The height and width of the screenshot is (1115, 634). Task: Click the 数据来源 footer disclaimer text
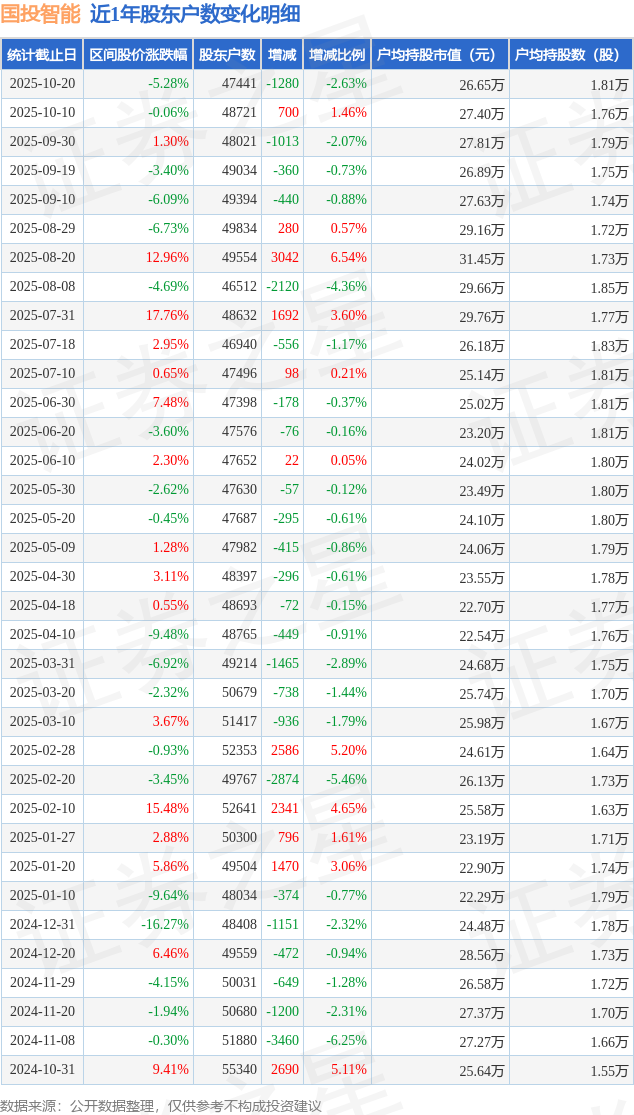[x=161, y=1105]
